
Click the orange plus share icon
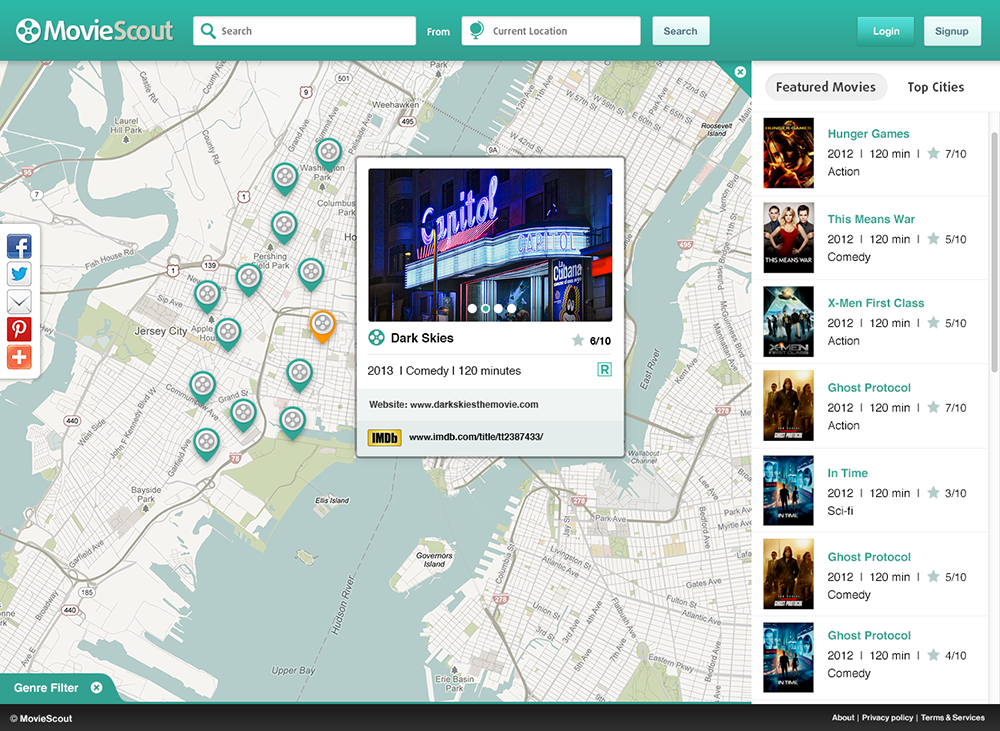click(x=19, y=357)
